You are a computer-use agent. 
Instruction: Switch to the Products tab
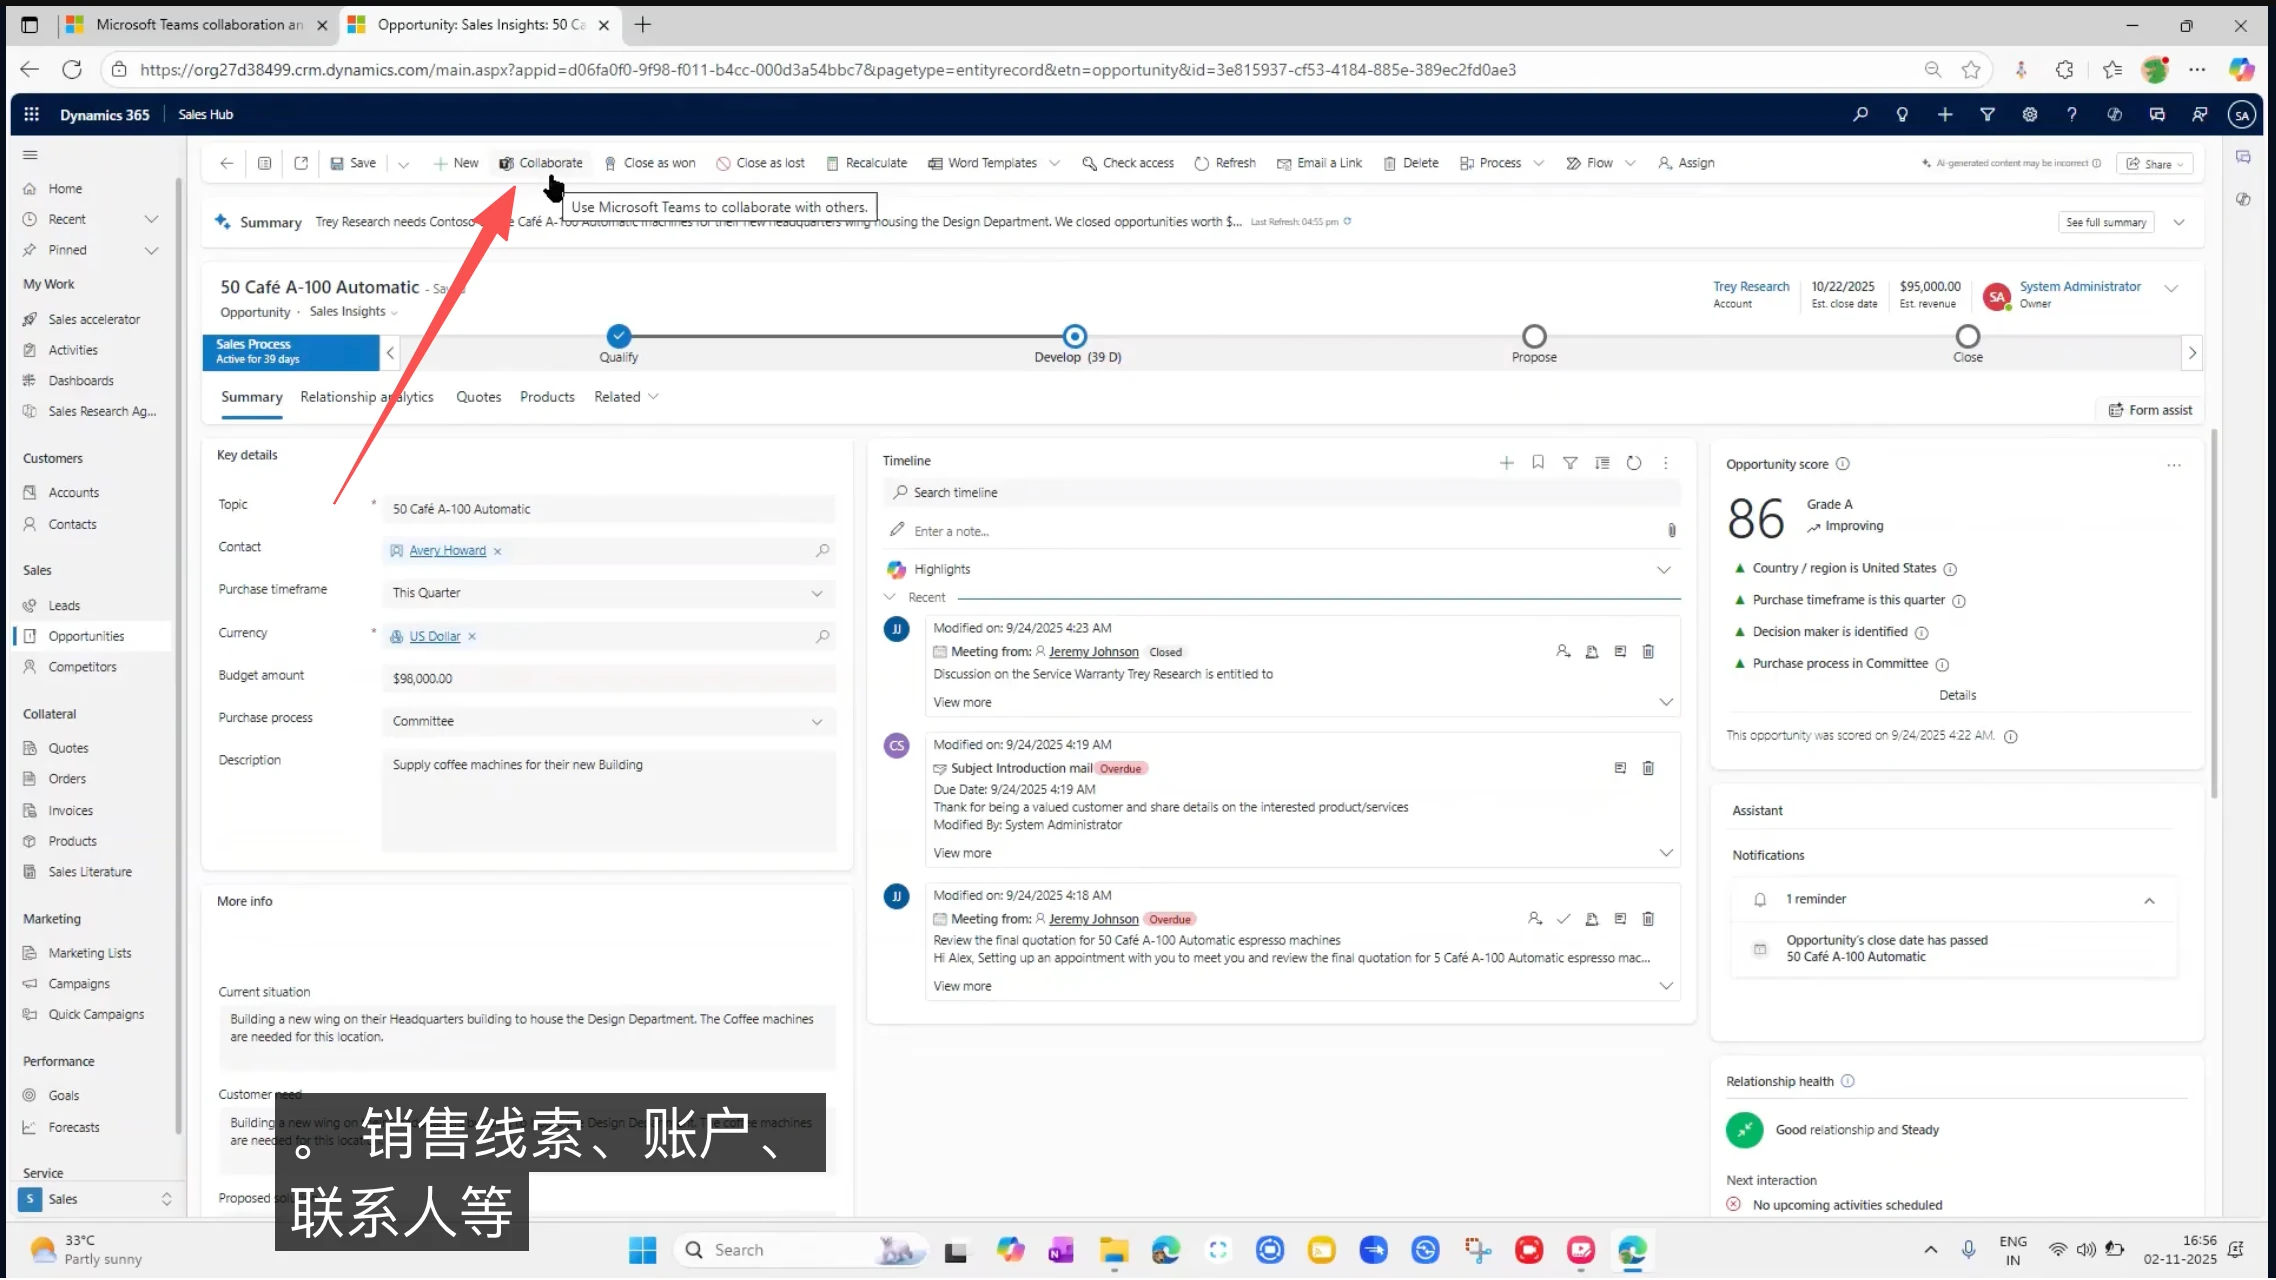pyautogui.click(x=547, y=397)
